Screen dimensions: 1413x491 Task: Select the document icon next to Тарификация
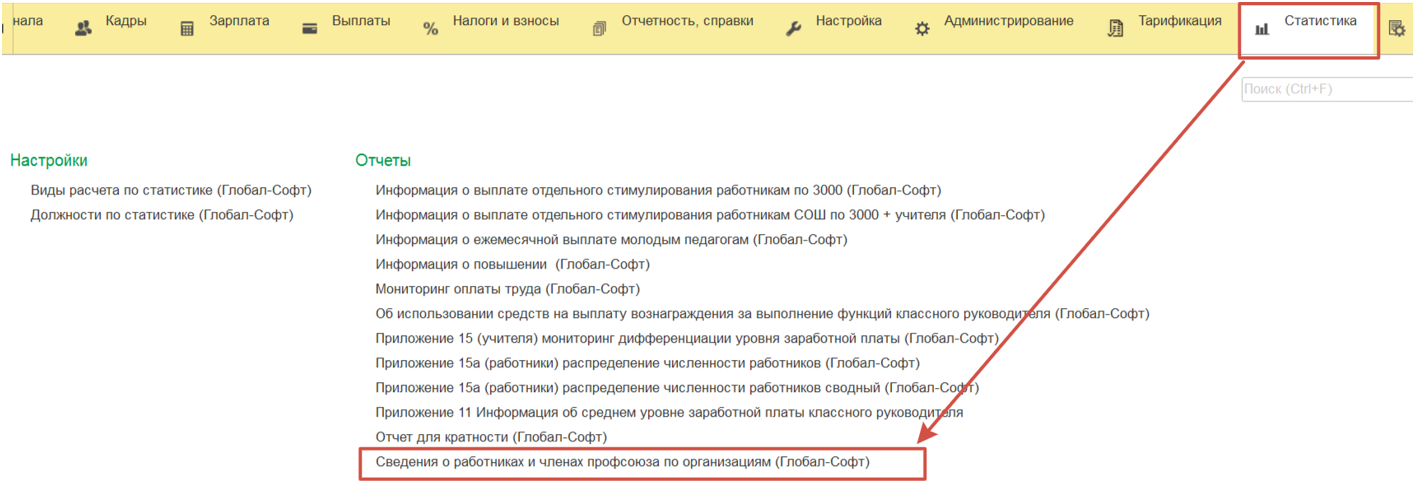point(1116,29)
